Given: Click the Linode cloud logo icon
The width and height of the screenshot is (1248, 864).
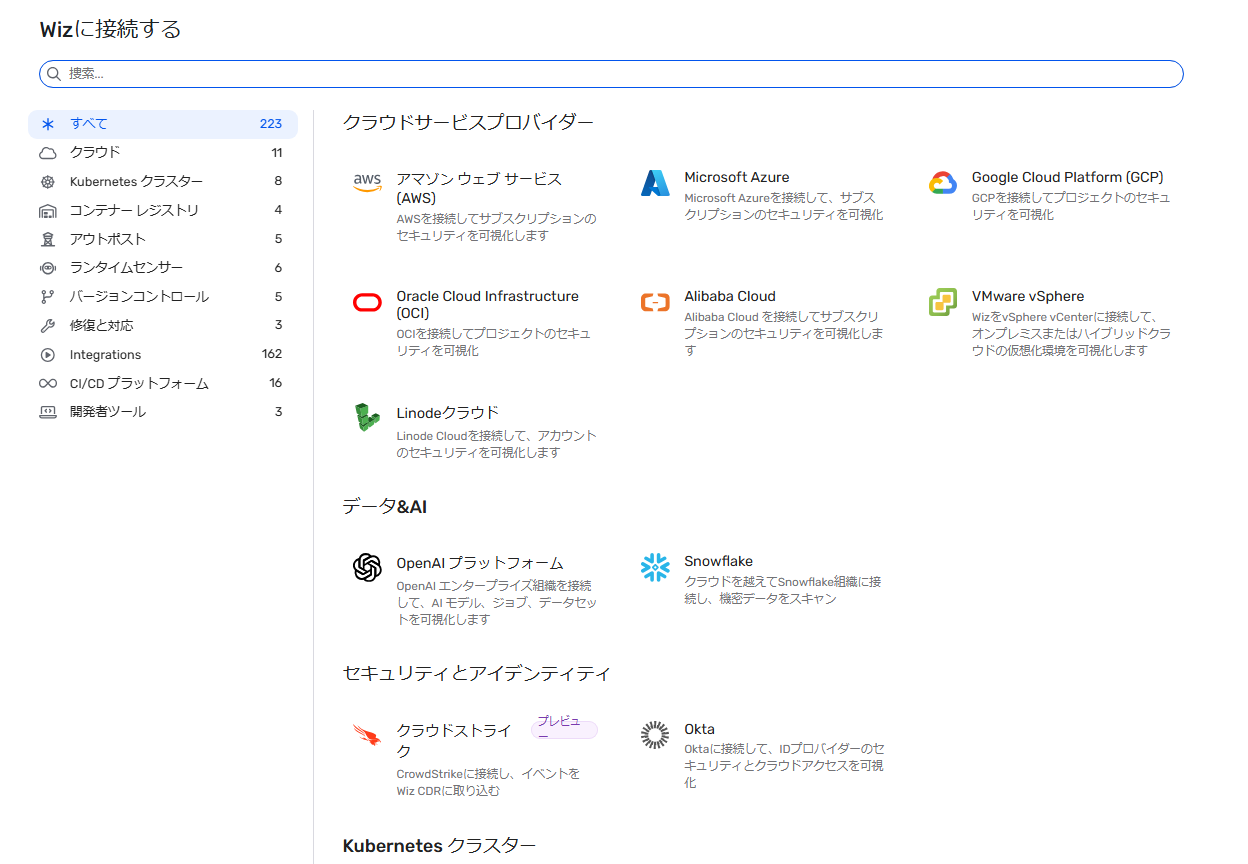Looking at the screenshot, I should click(x=367, y=418).
